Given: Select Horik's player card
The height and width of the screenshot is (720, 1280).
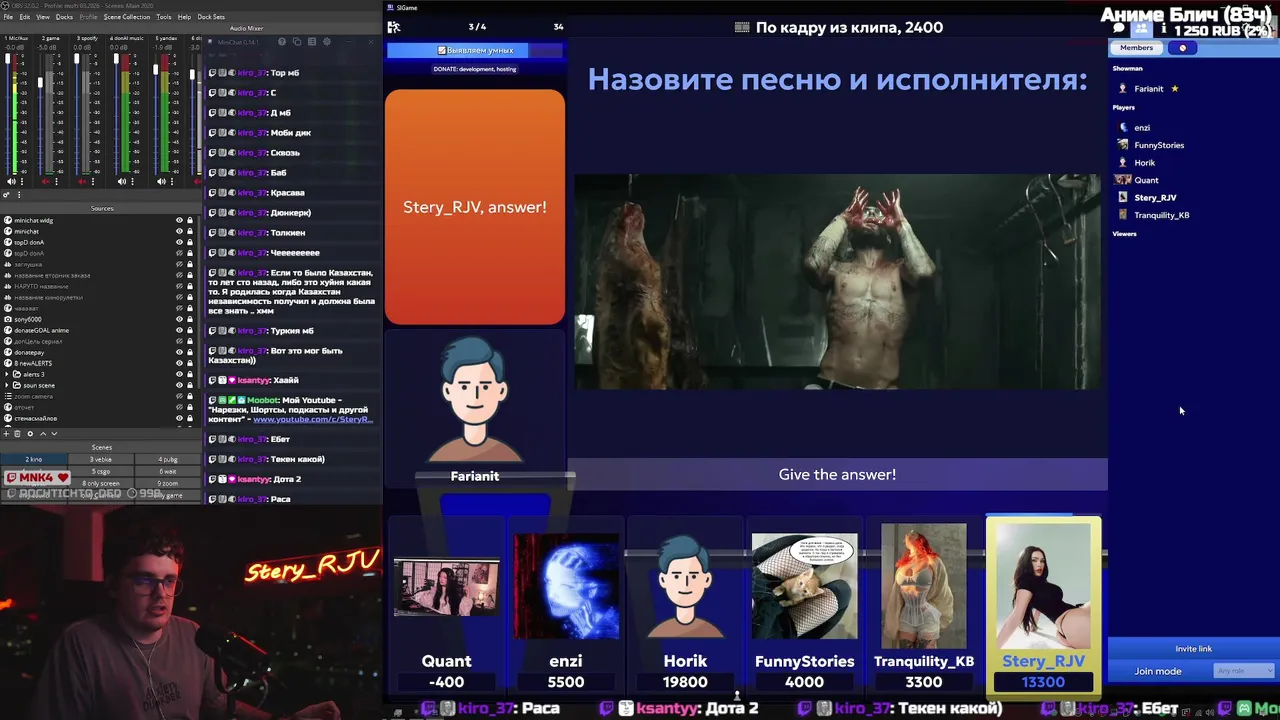Looking at the screenshot, I should click(x=685, y=605).
